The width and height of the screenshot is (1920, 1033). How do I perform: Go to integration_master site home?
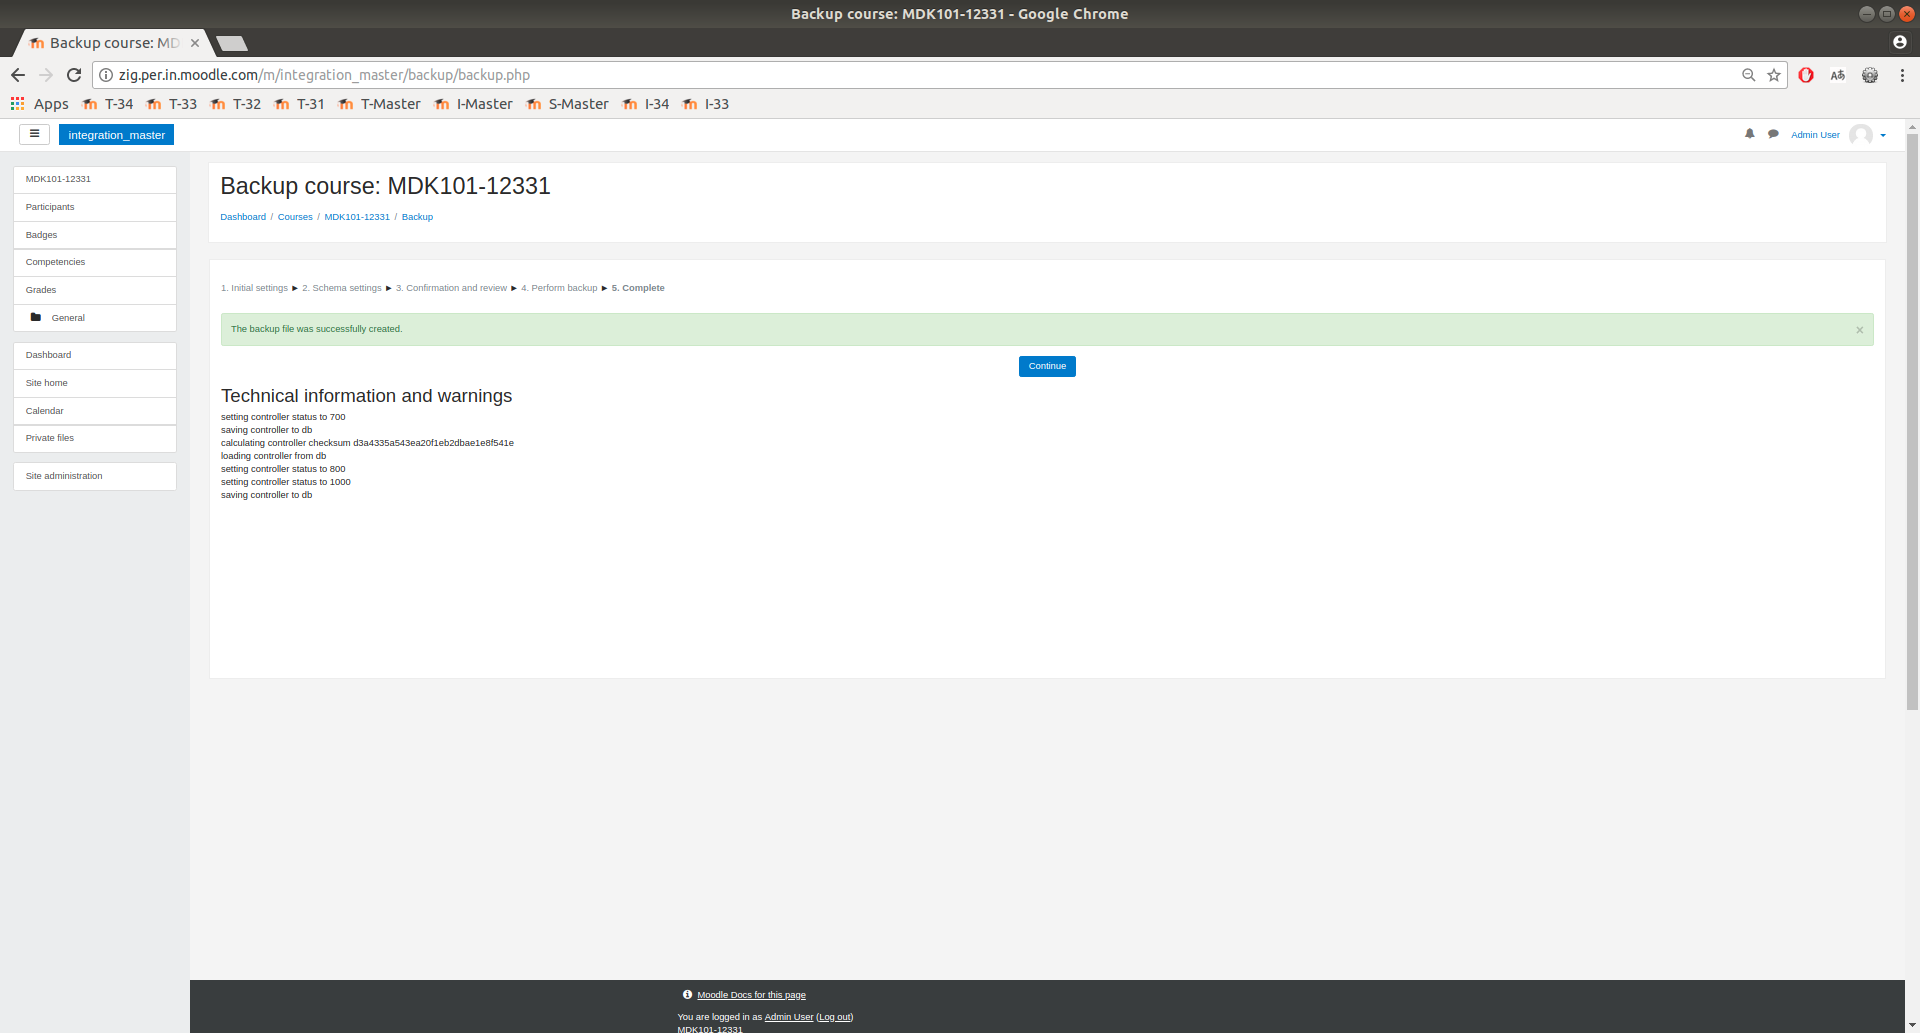click(x=117, y=135)
